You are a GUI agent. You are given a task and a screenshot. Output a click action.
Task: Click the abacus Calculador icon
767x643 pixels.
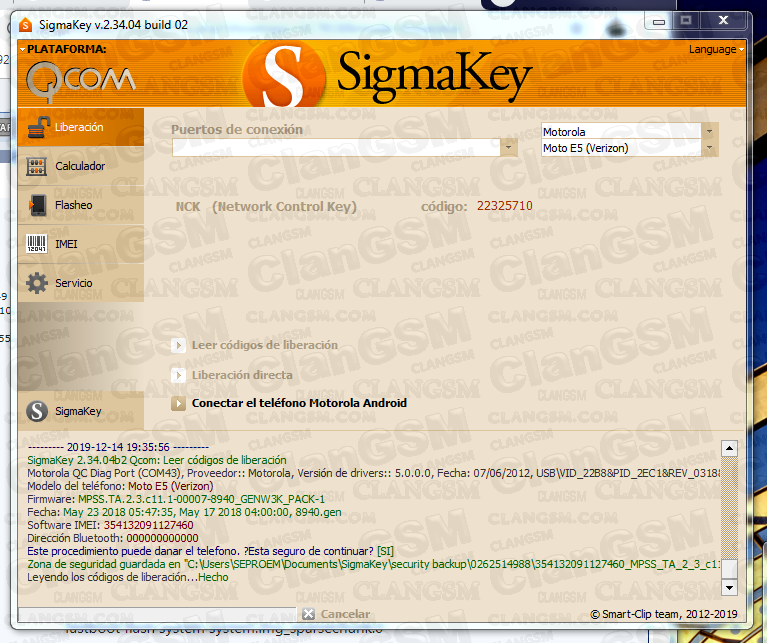click(x=37, y=166)
